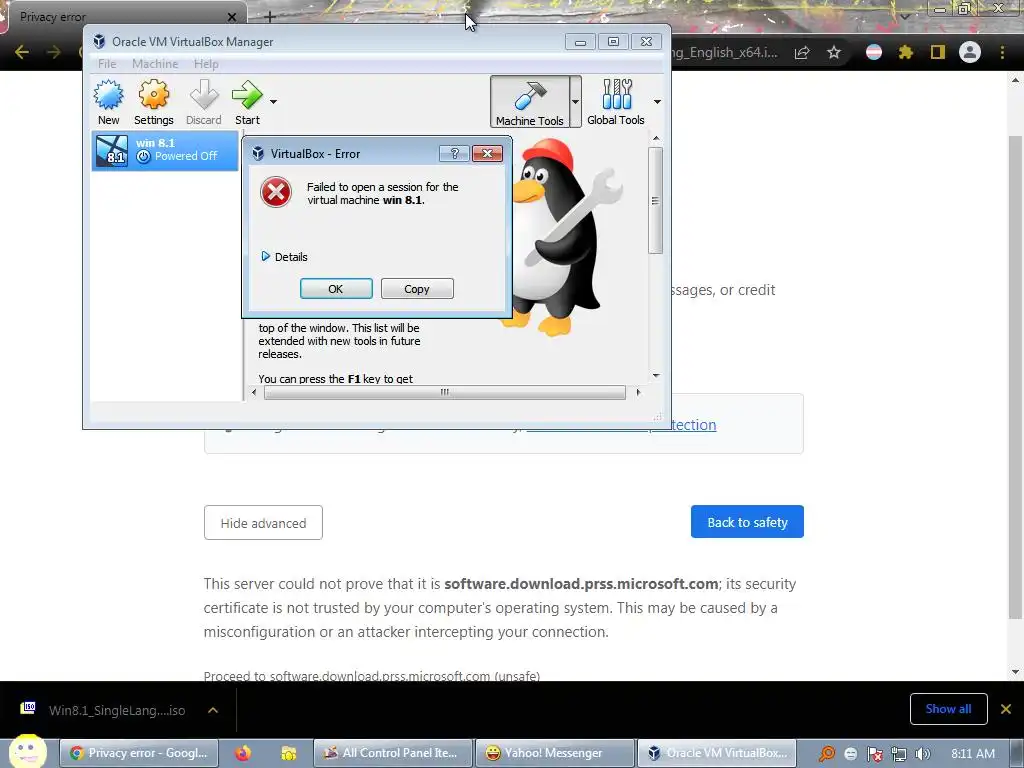Select the win 8.1 VM in list

(x=165, y=150)
